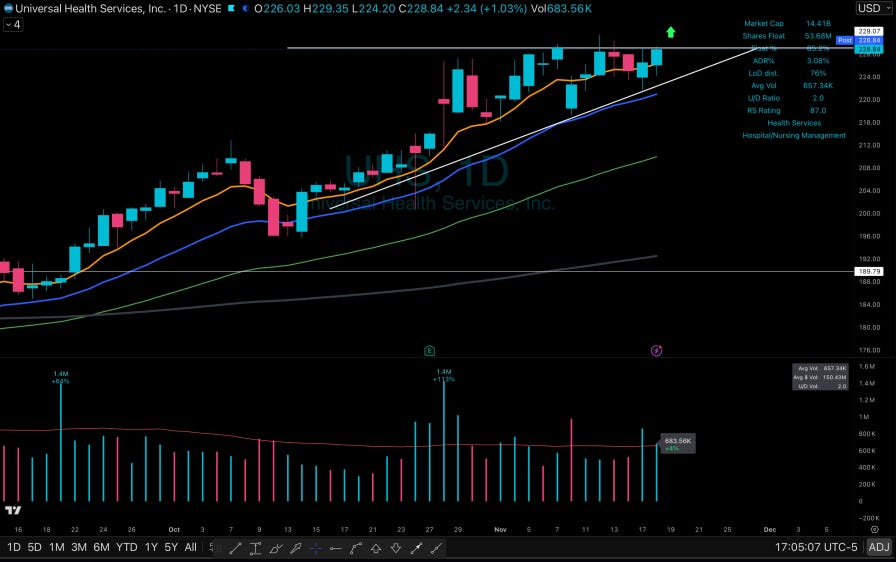Viewport: 896px width, 562px height.
Task: Click the 200.00 price scale value
Action: pos(869,214)
